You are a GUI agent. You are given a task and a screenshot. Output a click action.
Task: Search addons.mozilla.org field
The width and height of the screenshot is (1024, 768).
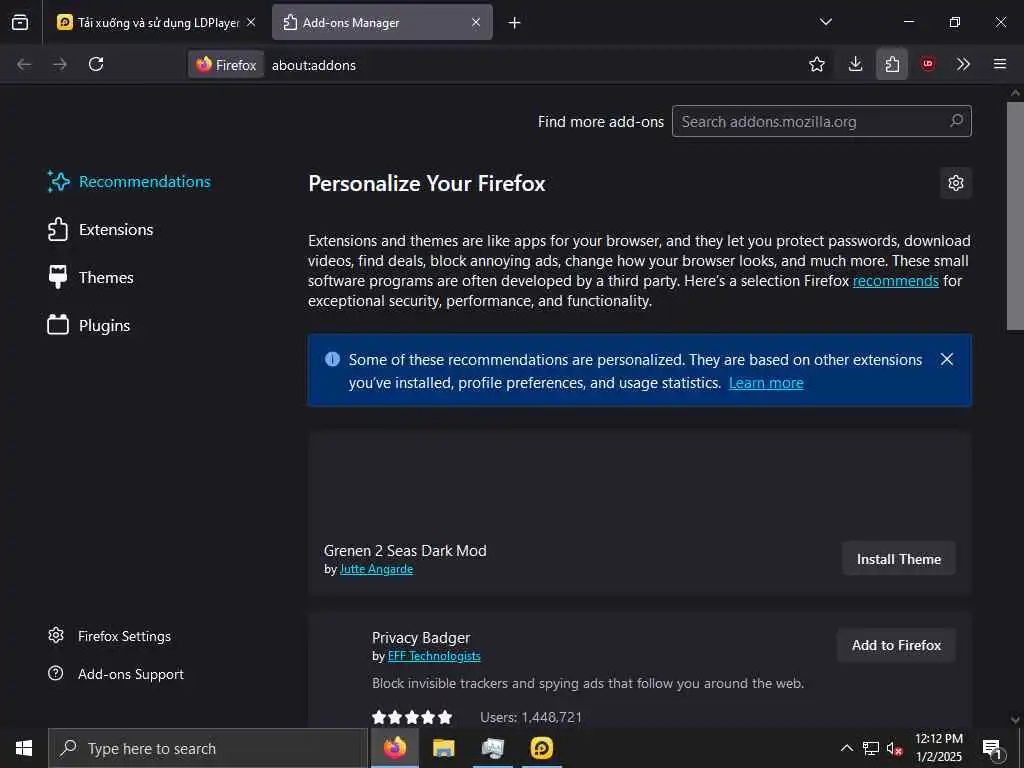click(822, 121)
